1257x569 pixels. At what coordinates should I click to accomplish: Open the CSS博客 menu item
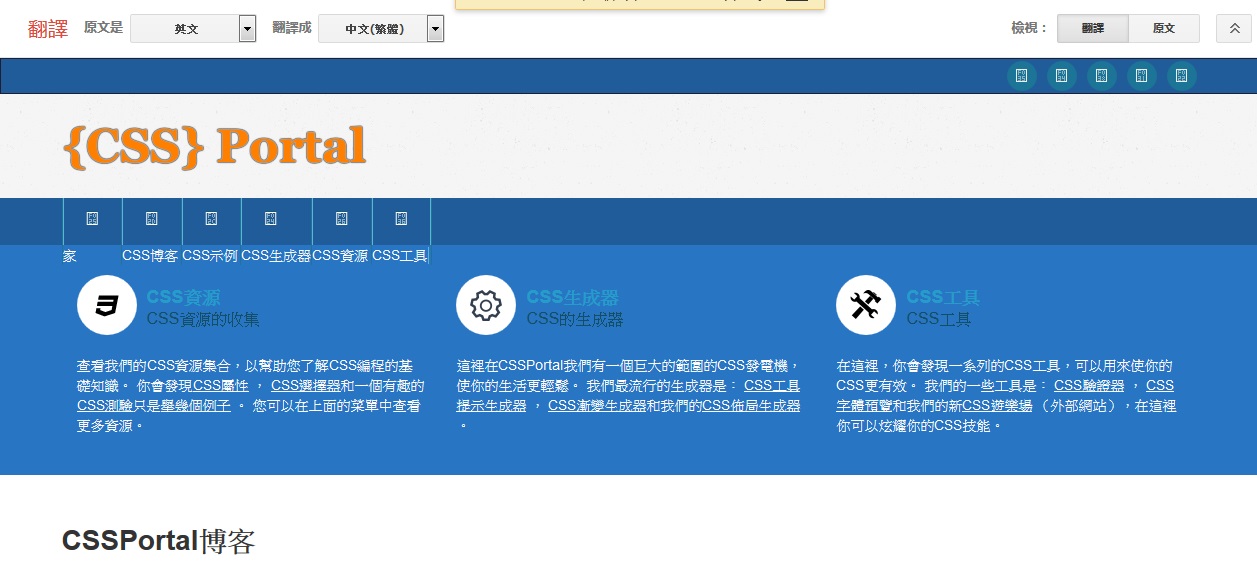pos(150,256)
